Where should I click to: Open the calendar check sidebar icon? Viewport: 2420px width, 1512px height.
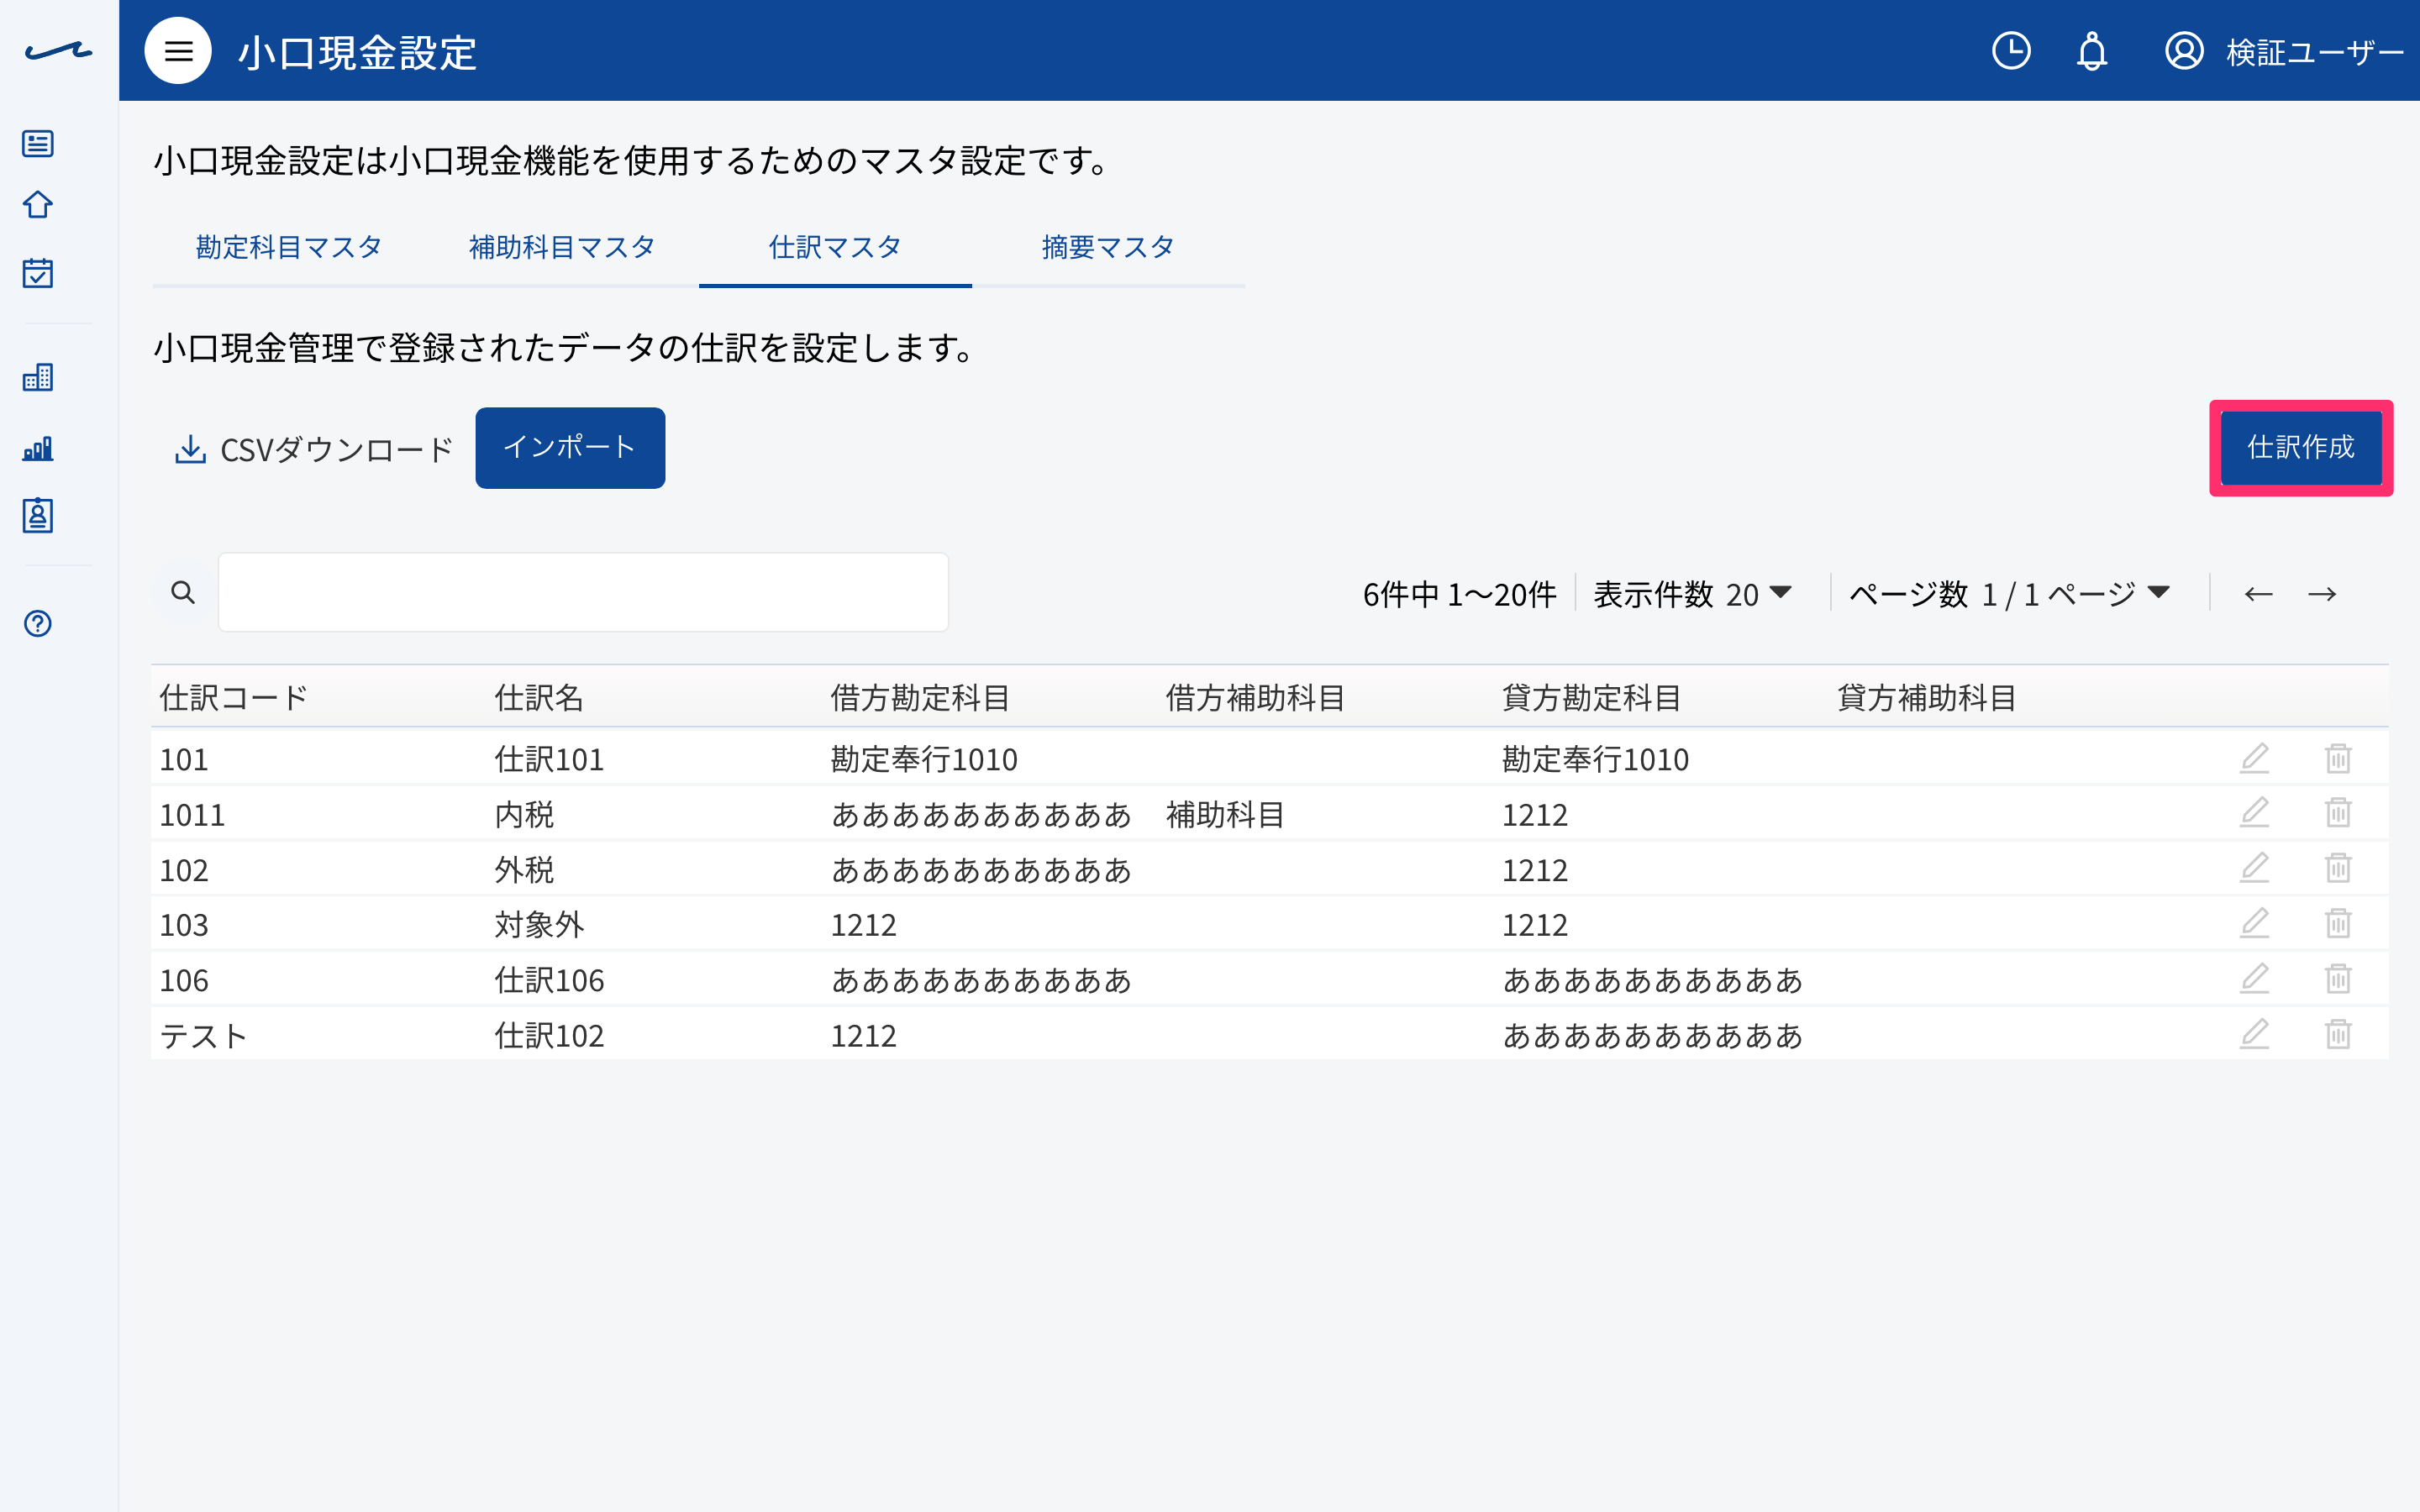pos(38,272)
